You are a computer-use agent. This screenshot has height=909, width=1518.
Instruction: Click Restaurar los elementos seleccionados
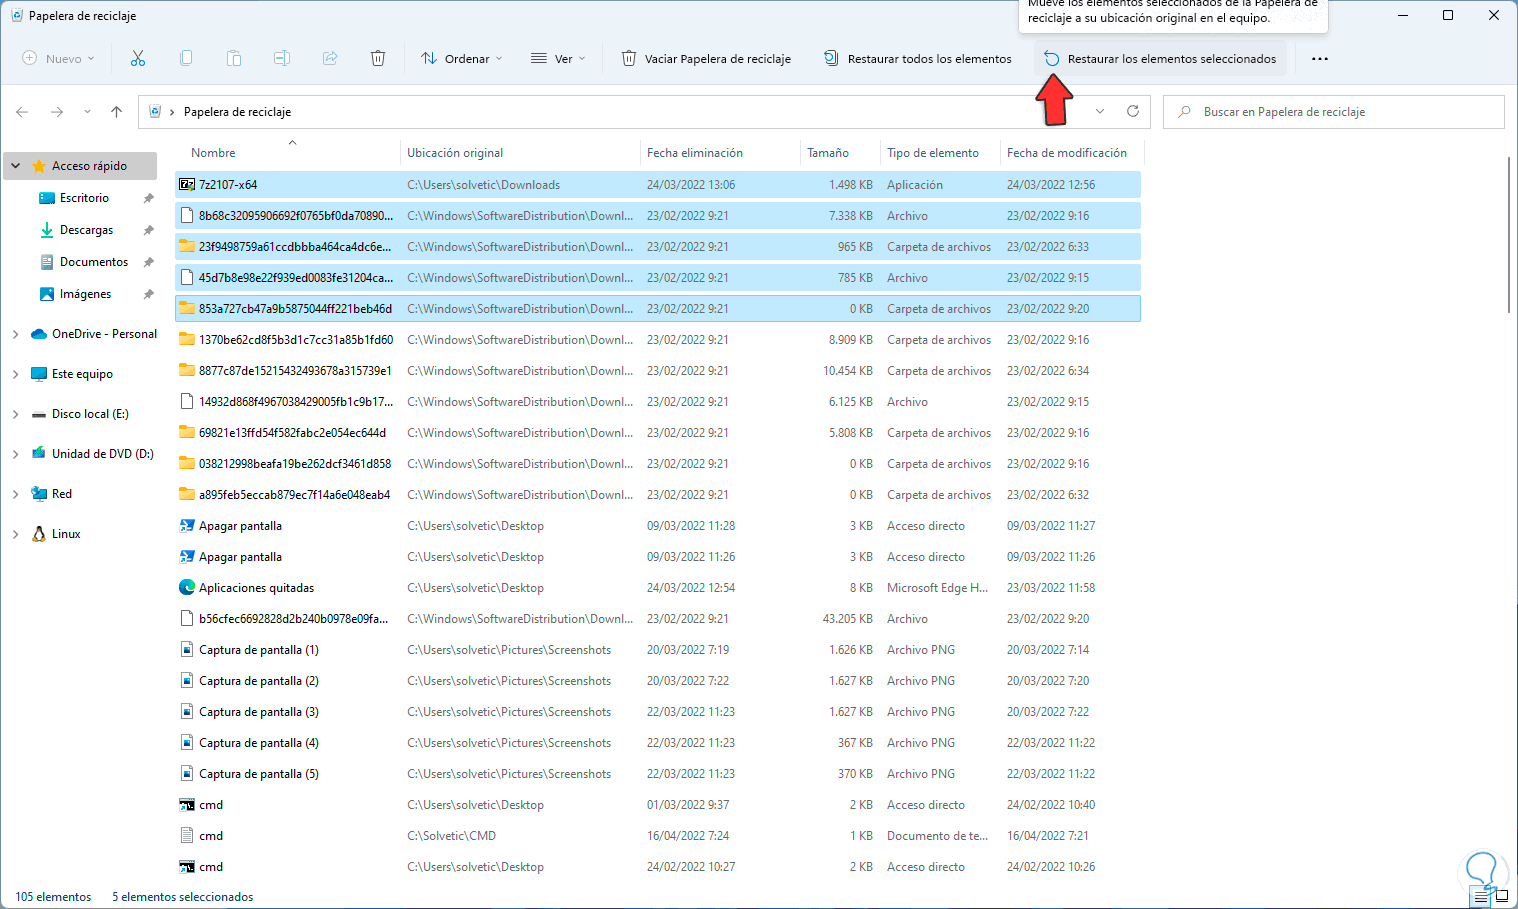pyautogui.click(x=1160, y=59)
